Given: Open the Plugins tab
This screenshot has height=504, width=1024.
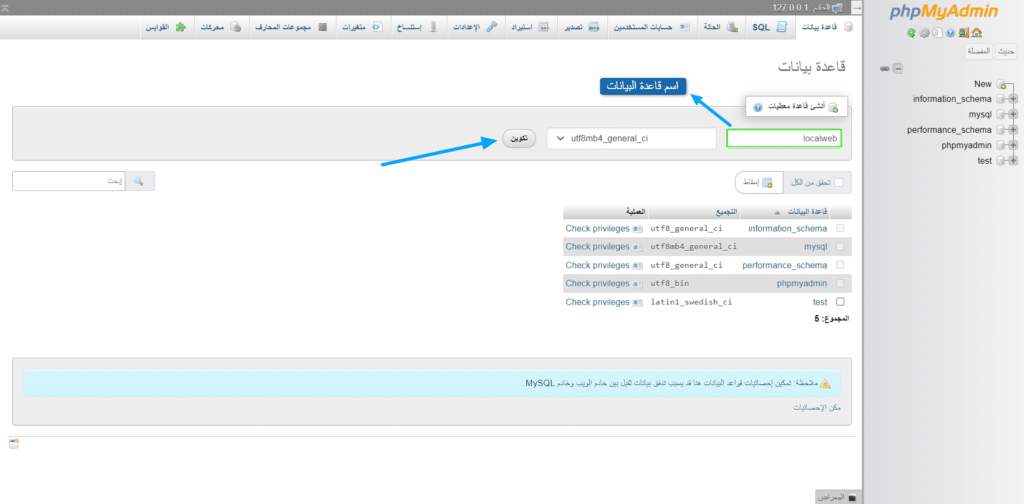Looking at the screenshot, I should [167, 27].
